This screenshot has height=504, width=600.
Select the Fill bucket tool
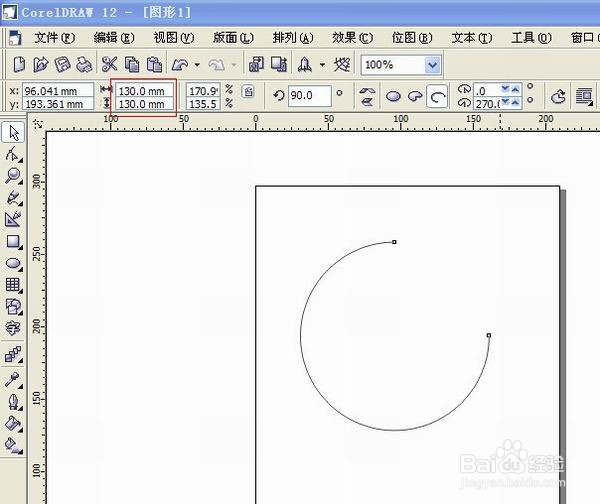point(13,424)
